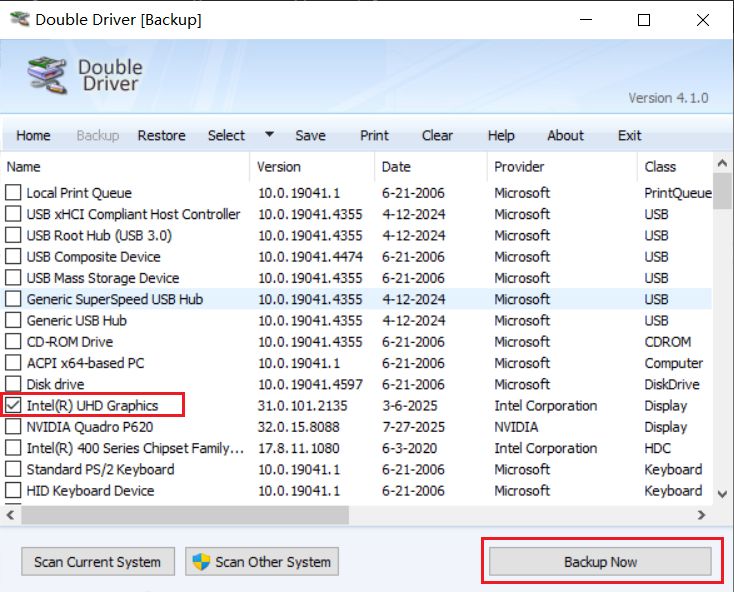Click the Scan Current System button
This screenshot has height=592, width=734.
point(97,562)
